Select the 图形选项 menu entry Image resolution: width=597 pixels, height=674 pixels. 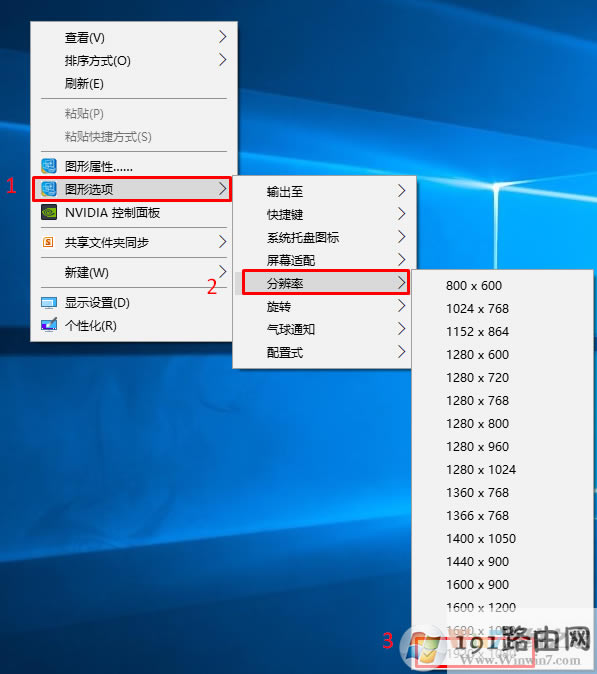tap(132, 189)
